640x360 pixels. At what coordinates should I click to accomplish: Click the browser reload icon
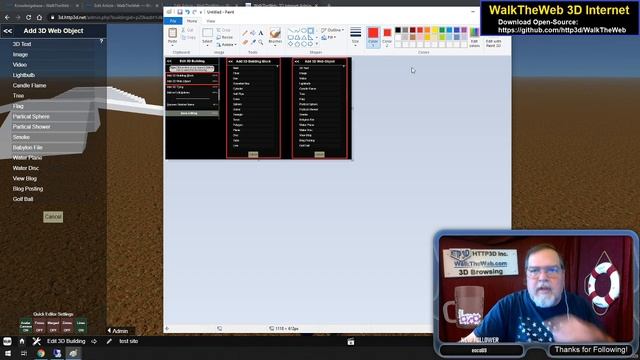pos(28,17)
